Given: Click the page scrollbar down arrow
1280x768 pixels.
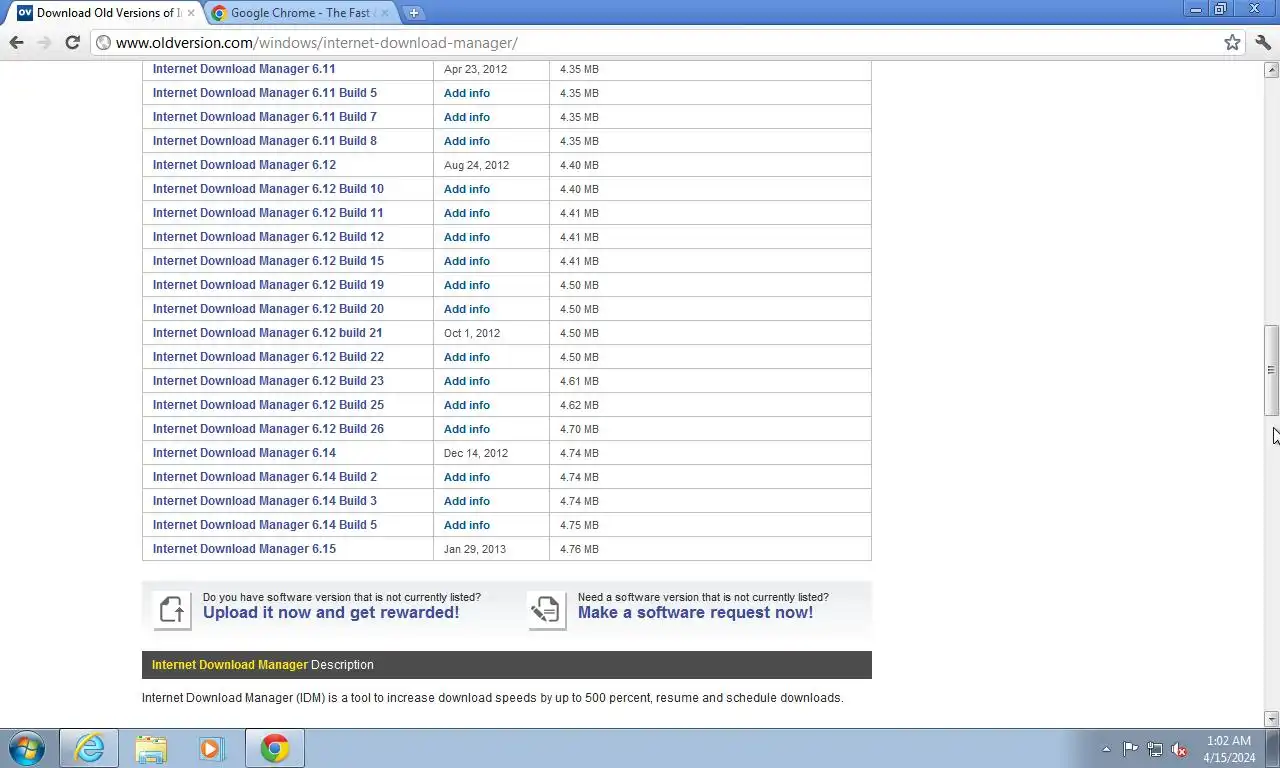Looking at the screenshot, I should coord(1272,718).
